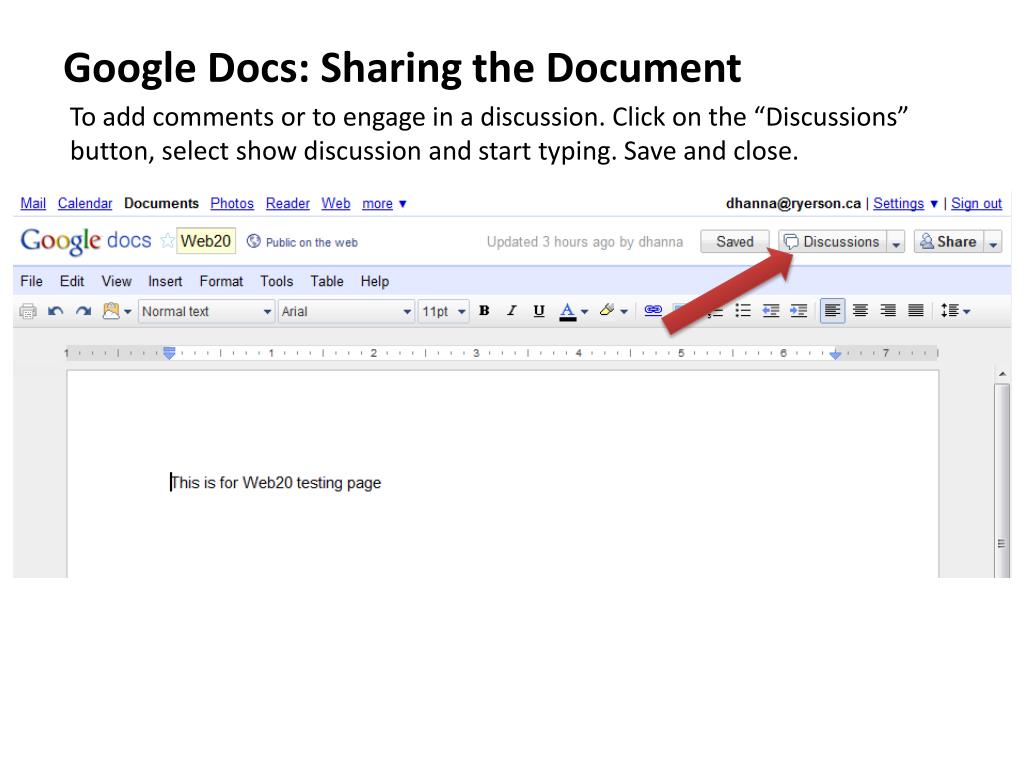Click the right indent marker on ruler
1024x768 pixels.
click(x=835, y=355)
